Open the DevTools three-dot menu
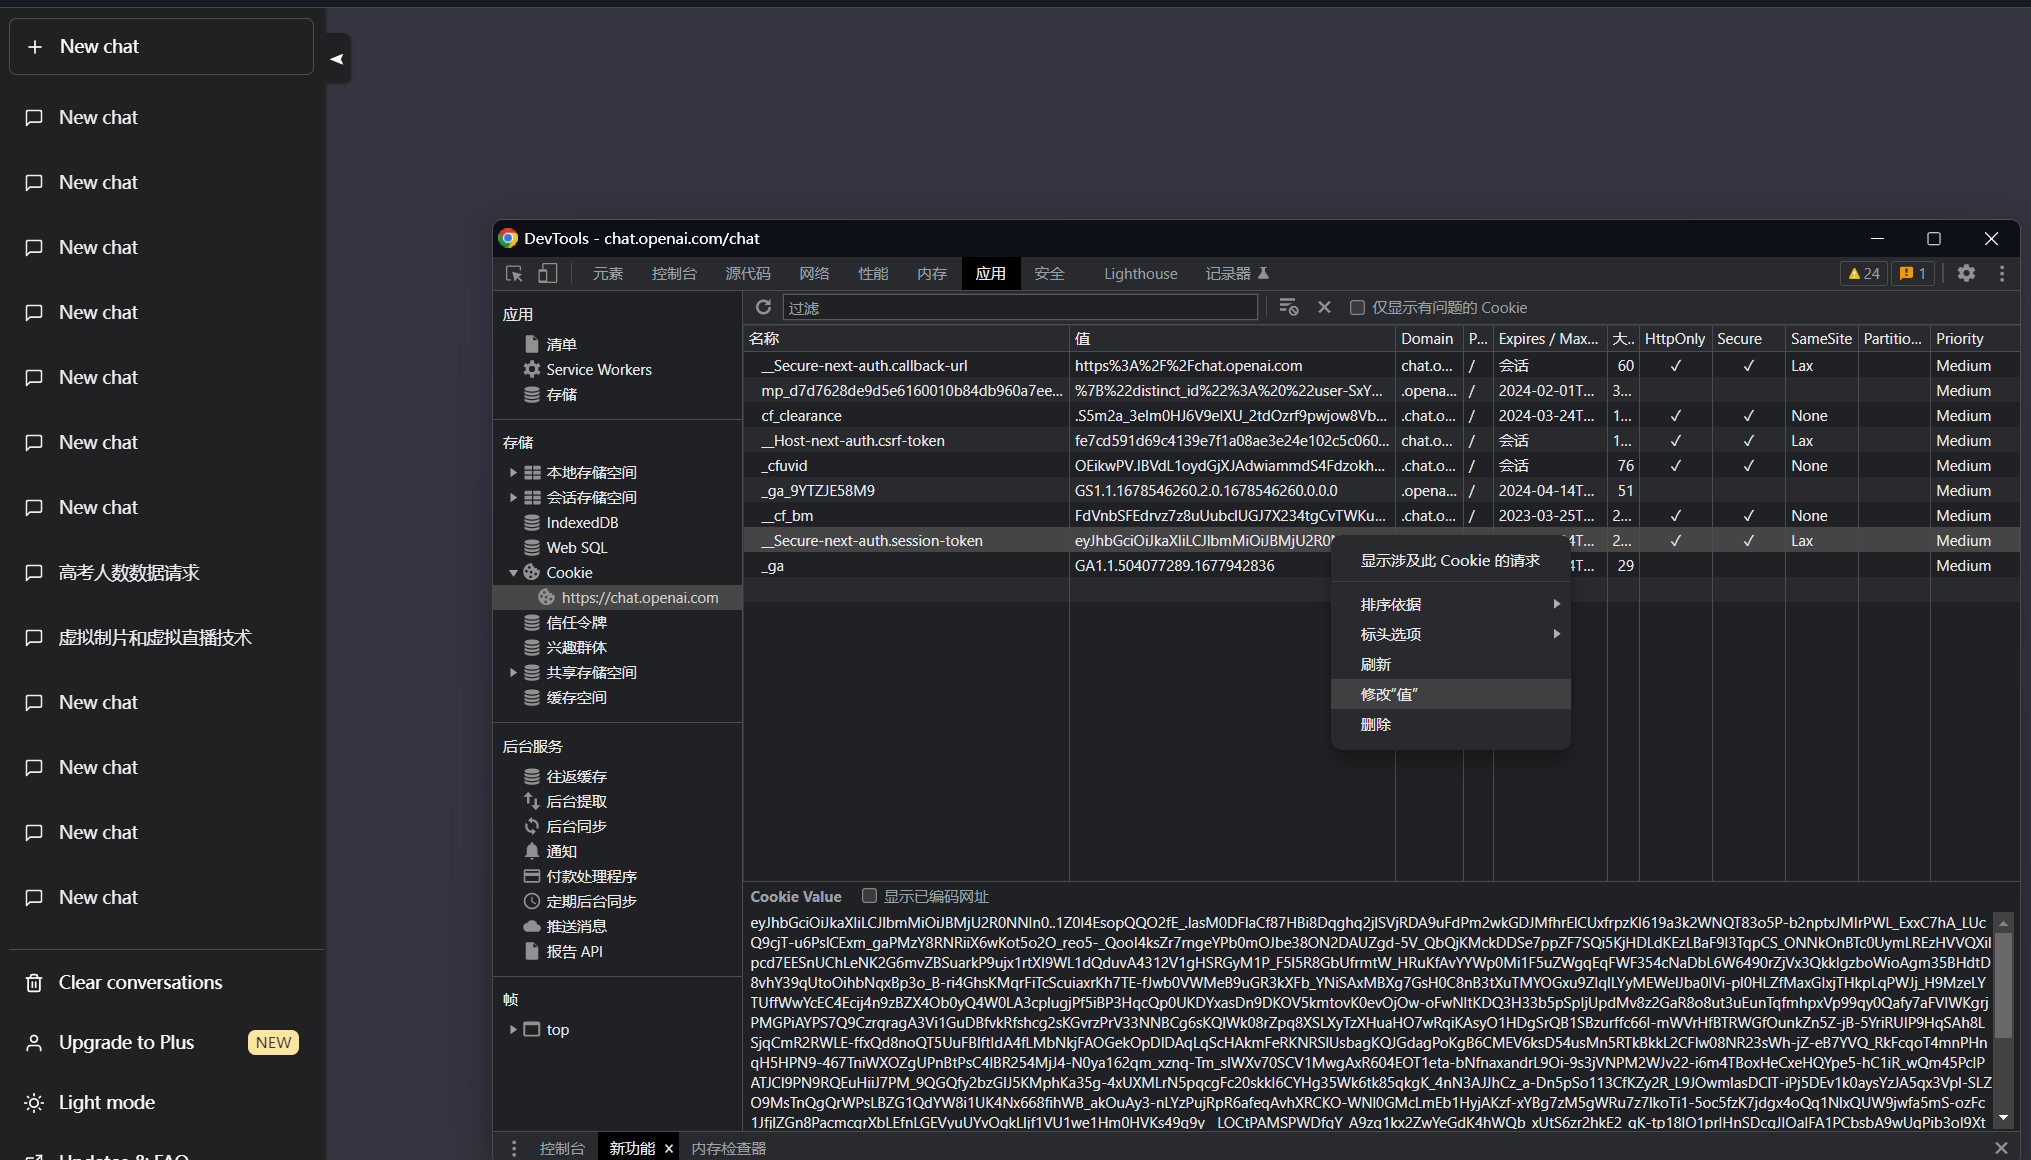Image resolution: width=2031 pixels, height=1160 pixels. (x=2002, y=274)
